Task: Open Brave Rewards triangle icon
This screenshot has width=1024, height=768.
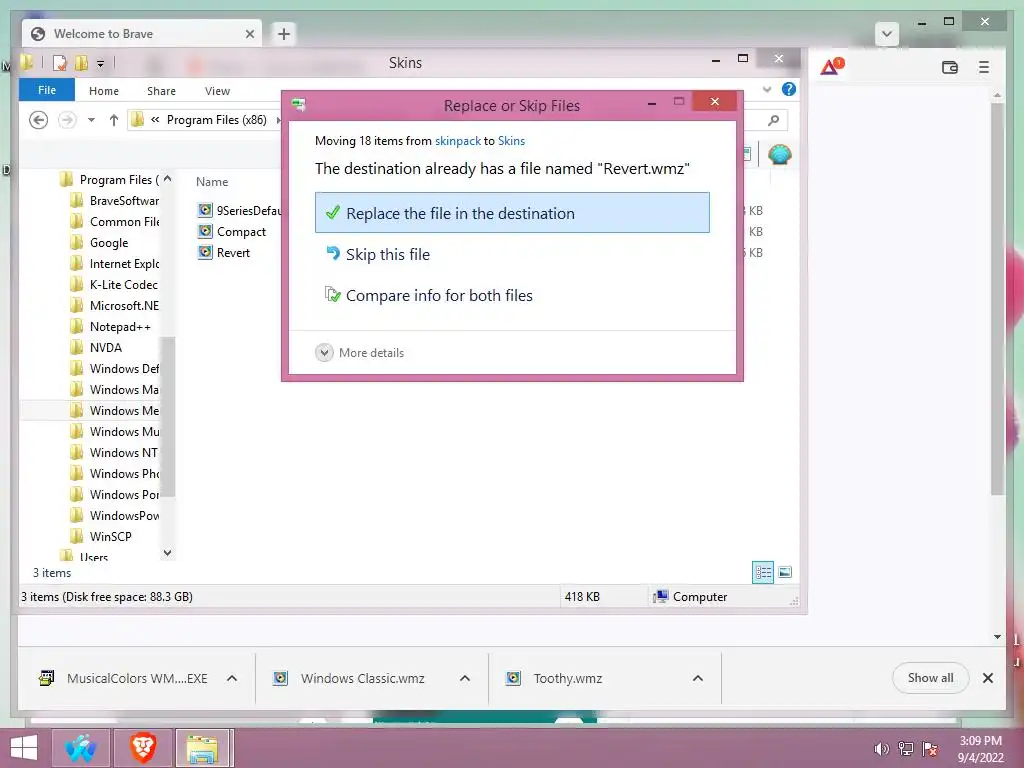Action: (x=831, y=66)
